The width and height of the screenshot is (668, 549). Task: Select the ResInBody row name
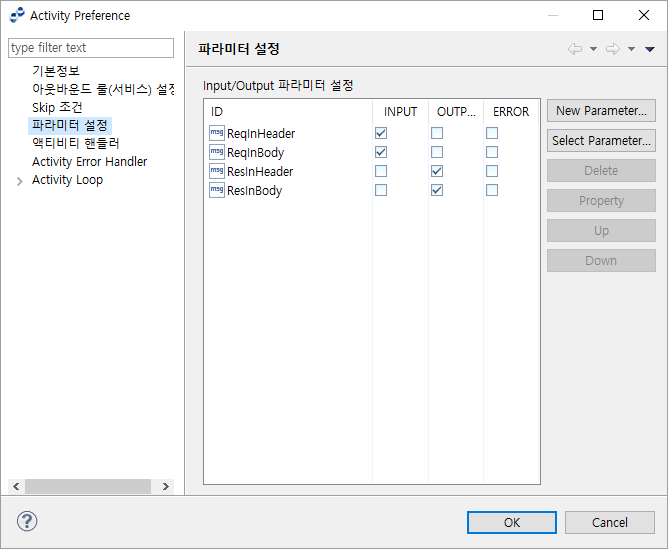pyautogui.click(x=255, y=190)
